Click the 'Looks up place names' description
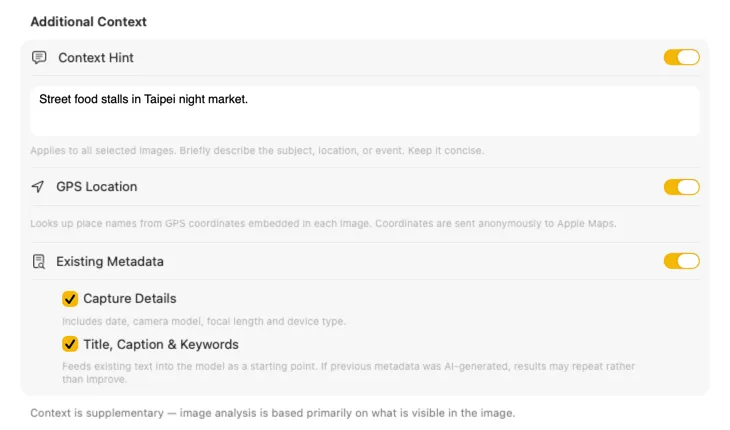The width and height of the screenshot is (730, 430). click(323, 223)
